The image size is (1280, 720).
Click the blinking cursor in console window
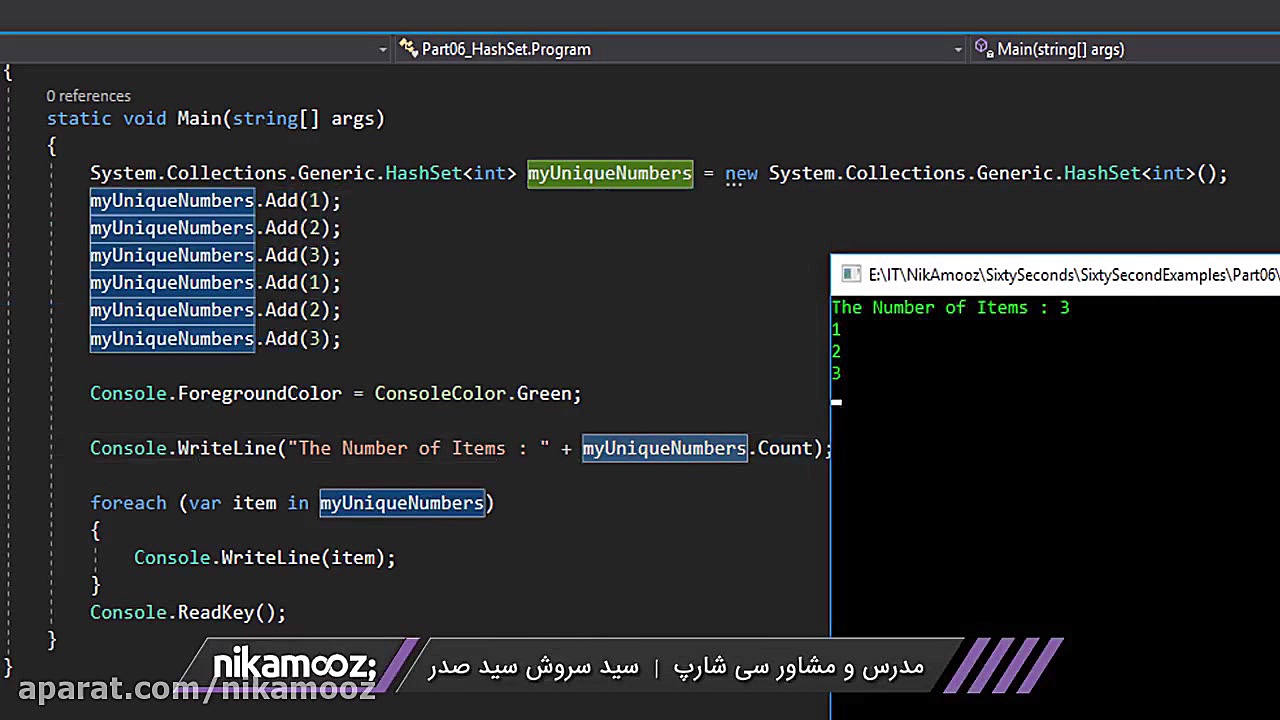(836, 402)
